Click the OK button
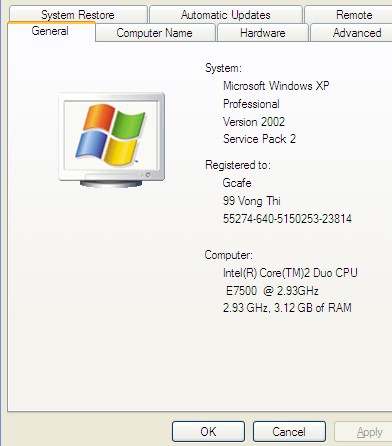 pyautogui.click(x=208, y=431)
